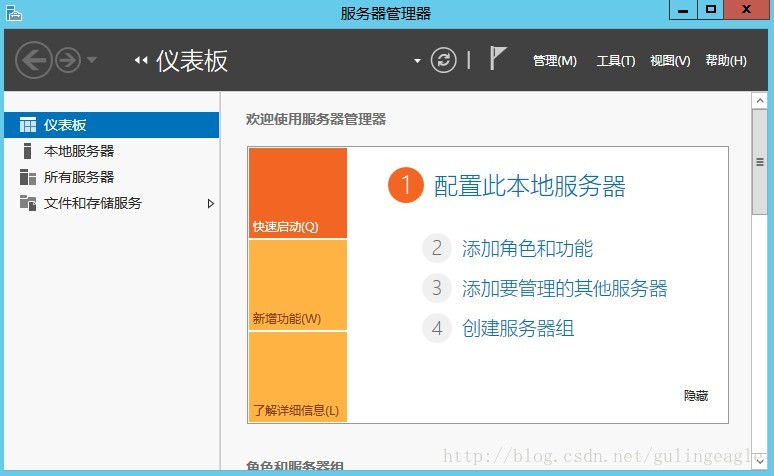Select 仪表板 in the sidebar
Viewport: 774px width, 476px height.
point(112,125)
